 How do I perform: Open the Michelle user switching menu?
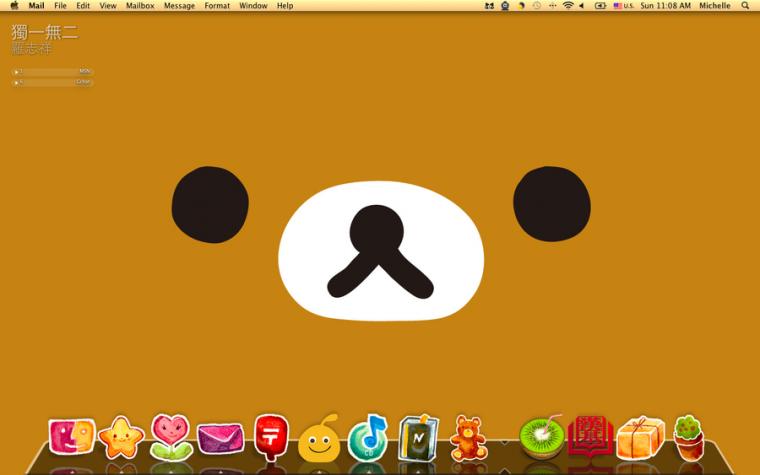(x=714, y=6)
